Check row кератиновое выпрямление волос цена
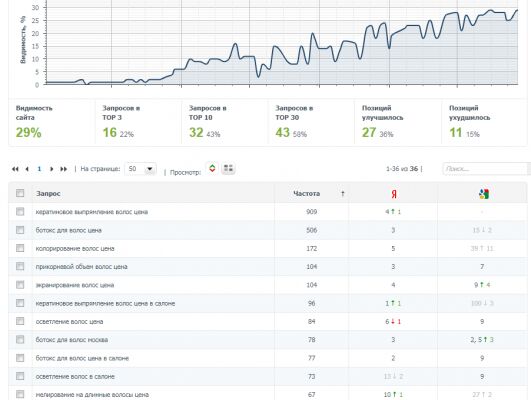Screen dimensions: 531x400 20,212
